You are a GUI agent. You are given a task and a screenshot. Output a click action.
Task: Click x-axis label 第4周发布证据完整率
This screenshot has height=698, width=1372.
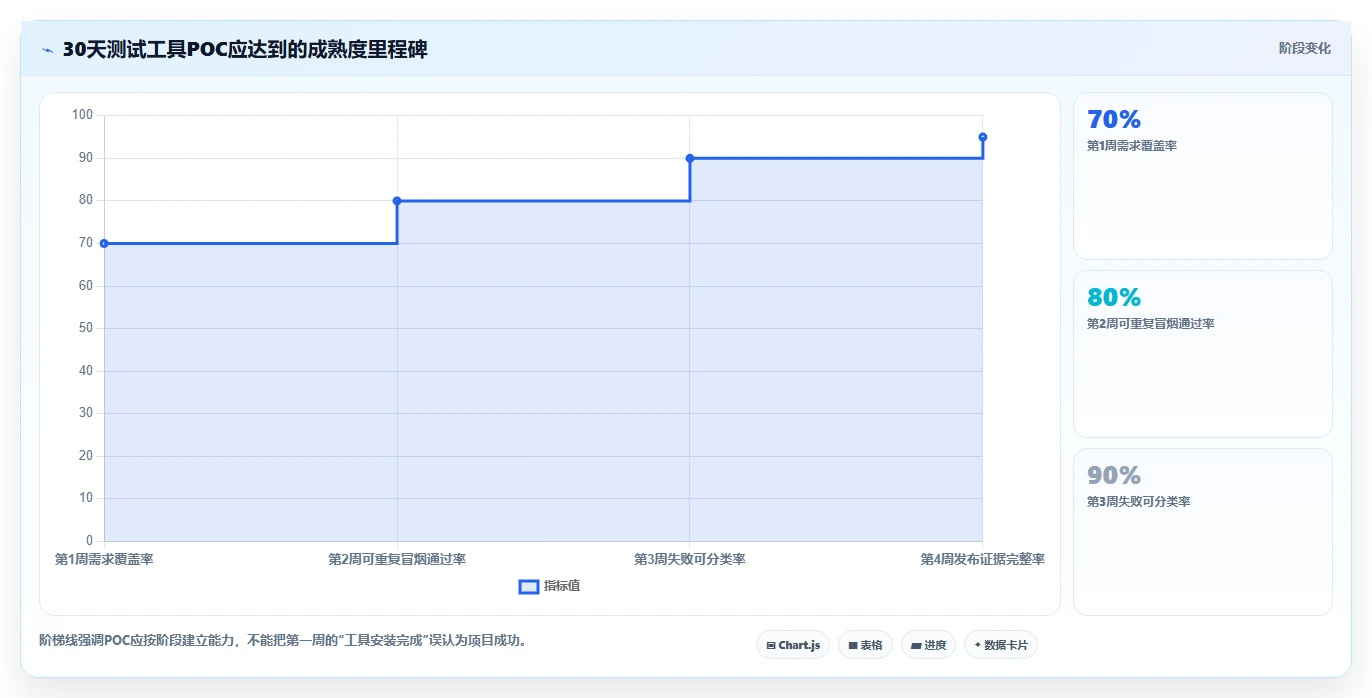pyautogui.click(x=983, y=559)
